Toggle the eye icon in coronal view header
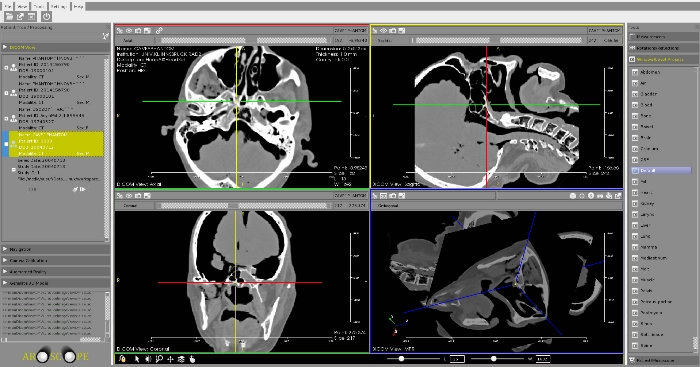 [x=129, y=196]
